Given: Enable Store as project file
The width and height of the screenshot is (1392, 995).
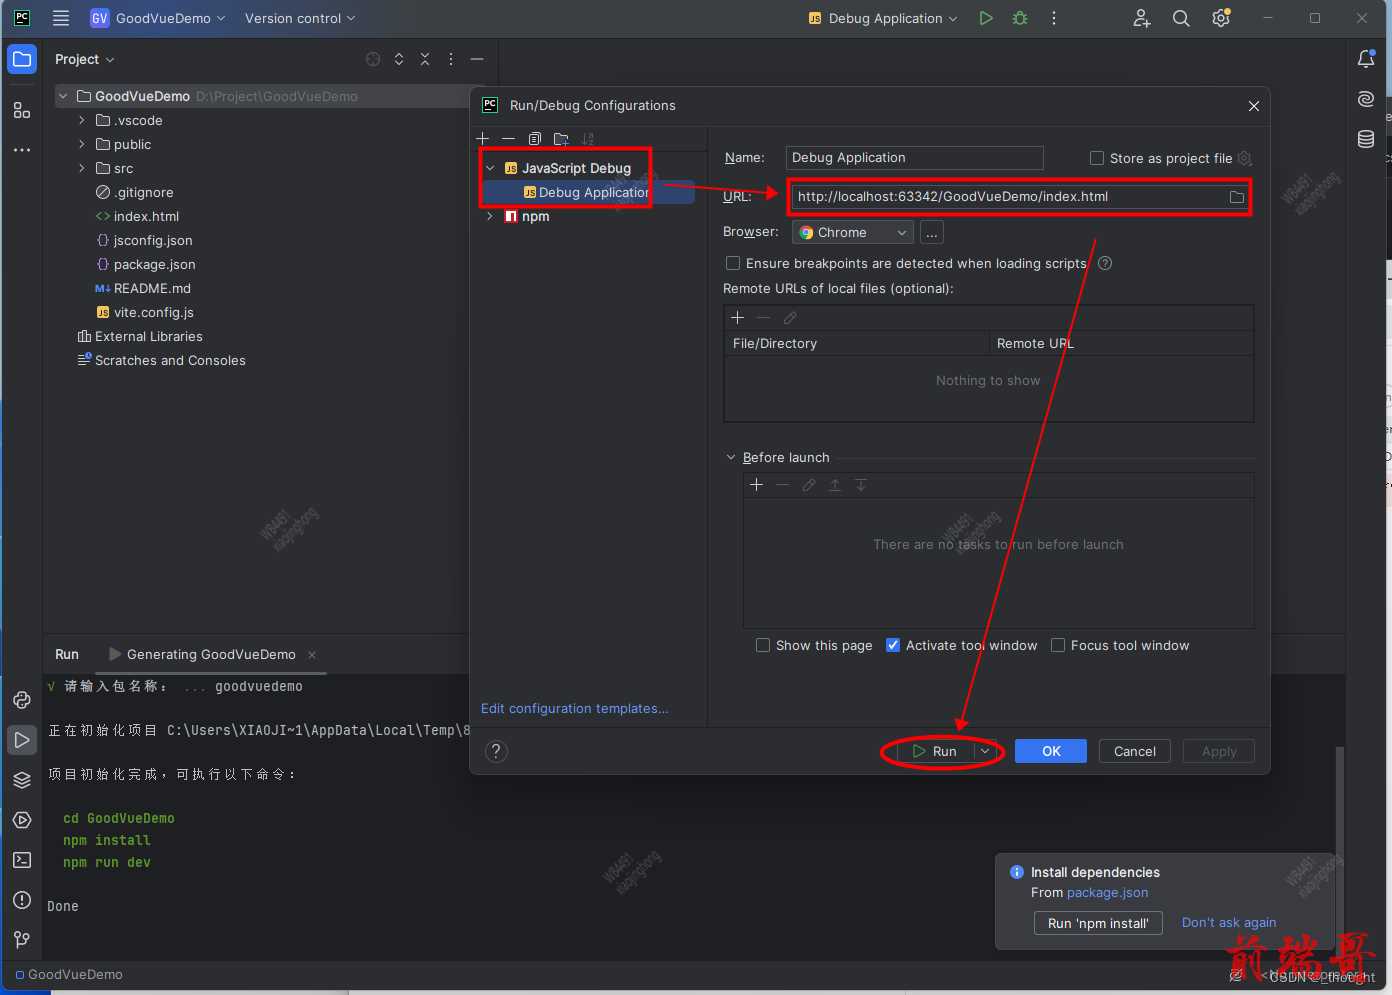Looking at the screenshot, I should pos(1097,158).
